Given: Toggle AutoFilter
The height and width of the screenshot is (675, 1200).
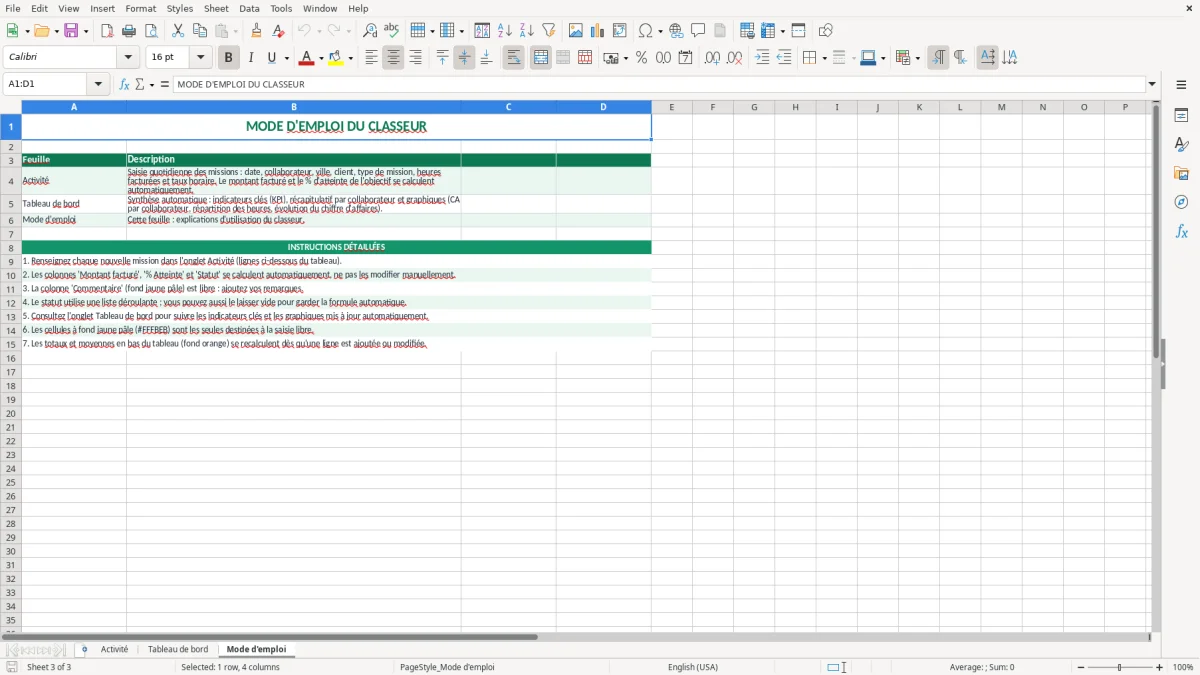Looking at the screenshot, I should (549, 31).
